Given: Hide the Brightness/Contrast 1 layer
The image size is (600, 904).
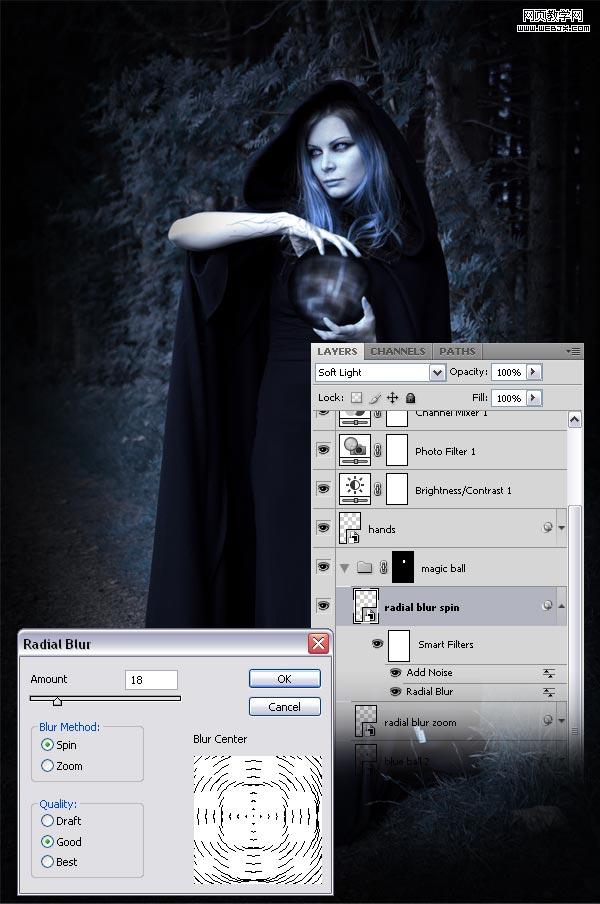Looking at the screenshot, I should click(323, 489).
